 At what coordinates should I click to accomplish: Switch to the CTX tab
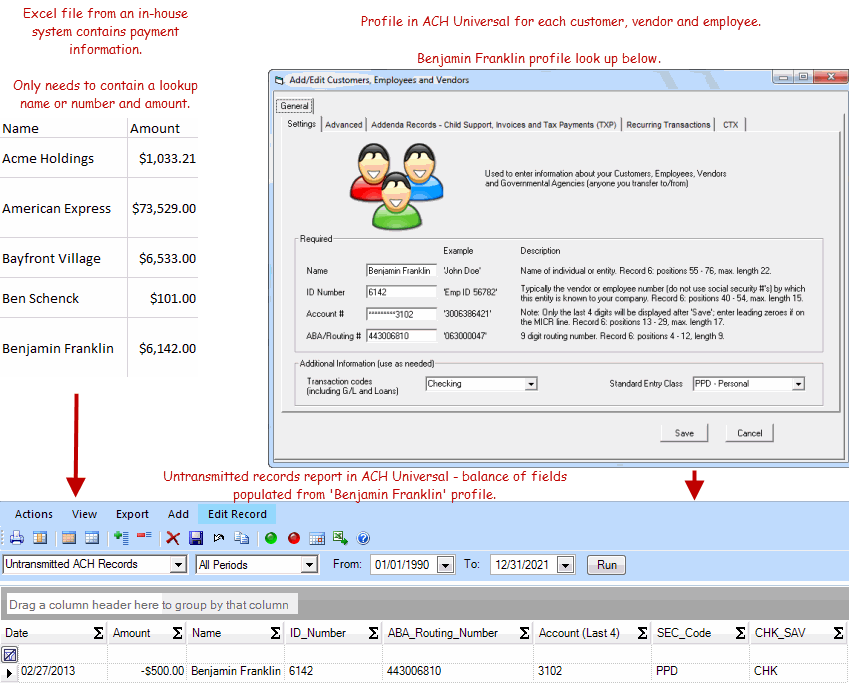click(x=730, y=125)
